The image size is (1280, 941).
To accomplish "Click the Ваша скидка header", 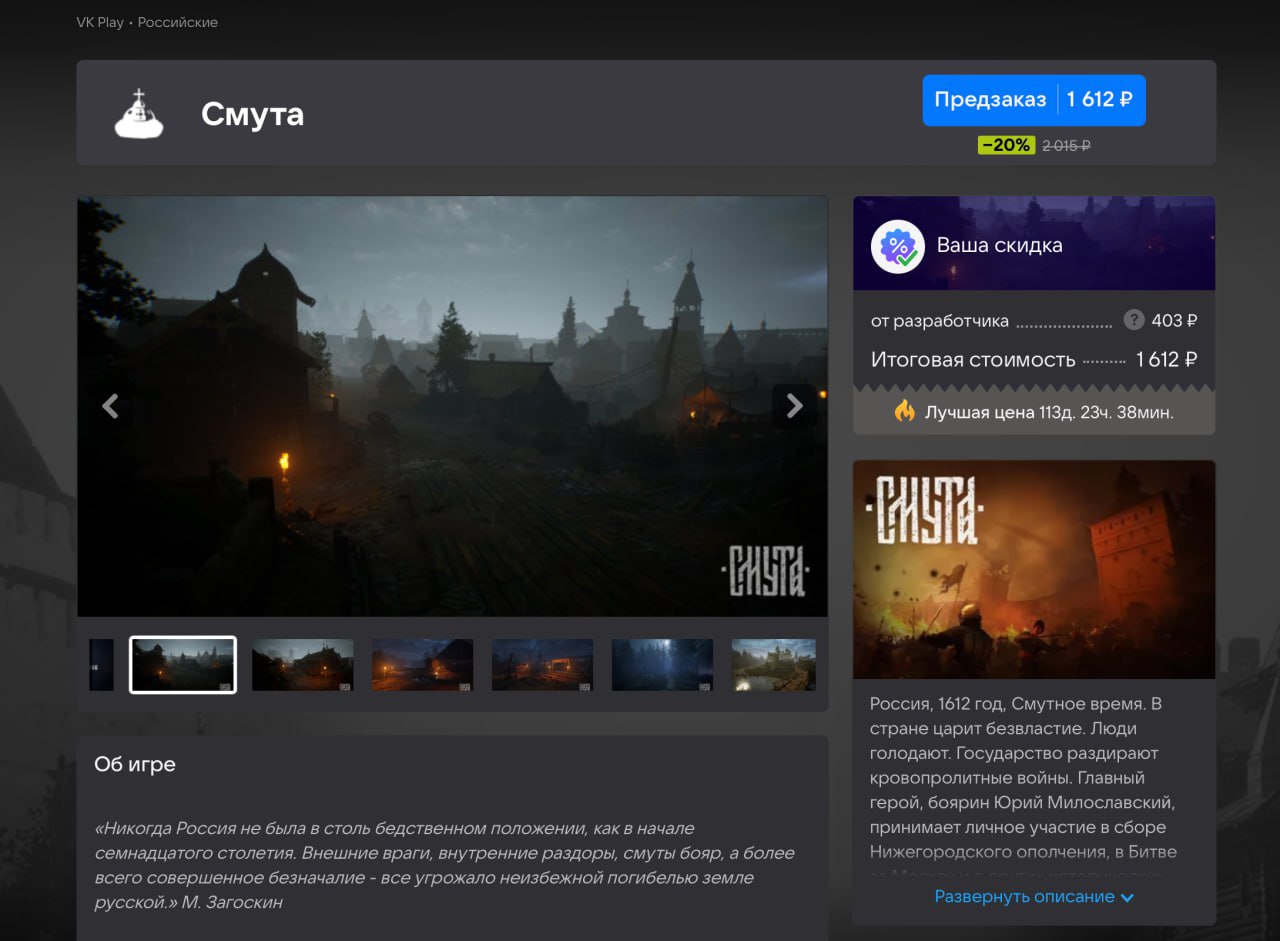I will click(x=1000, y=245).
